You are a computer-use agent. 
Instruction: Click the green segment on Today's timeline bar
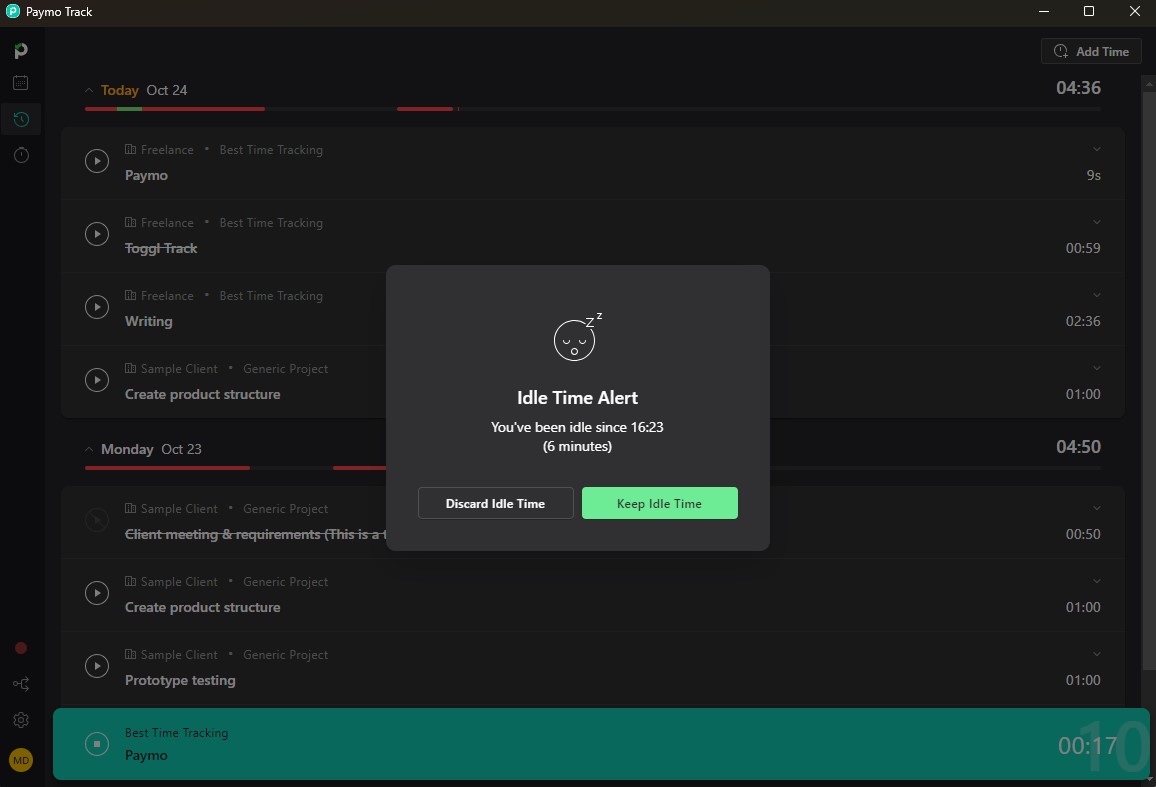pyautogui.click(x=129, y=108)
